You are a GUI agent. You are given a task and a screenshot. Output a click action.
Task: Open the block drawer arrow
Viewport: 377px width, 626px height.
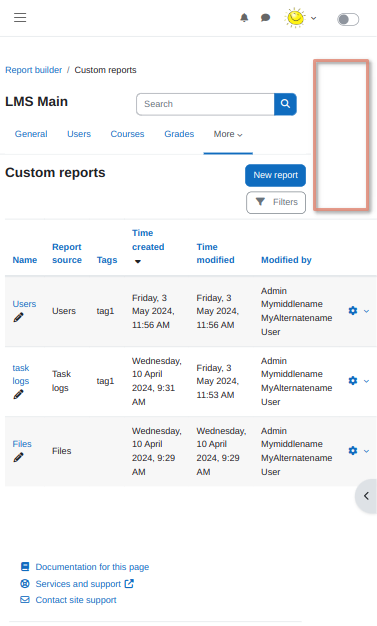coord(366,496)
